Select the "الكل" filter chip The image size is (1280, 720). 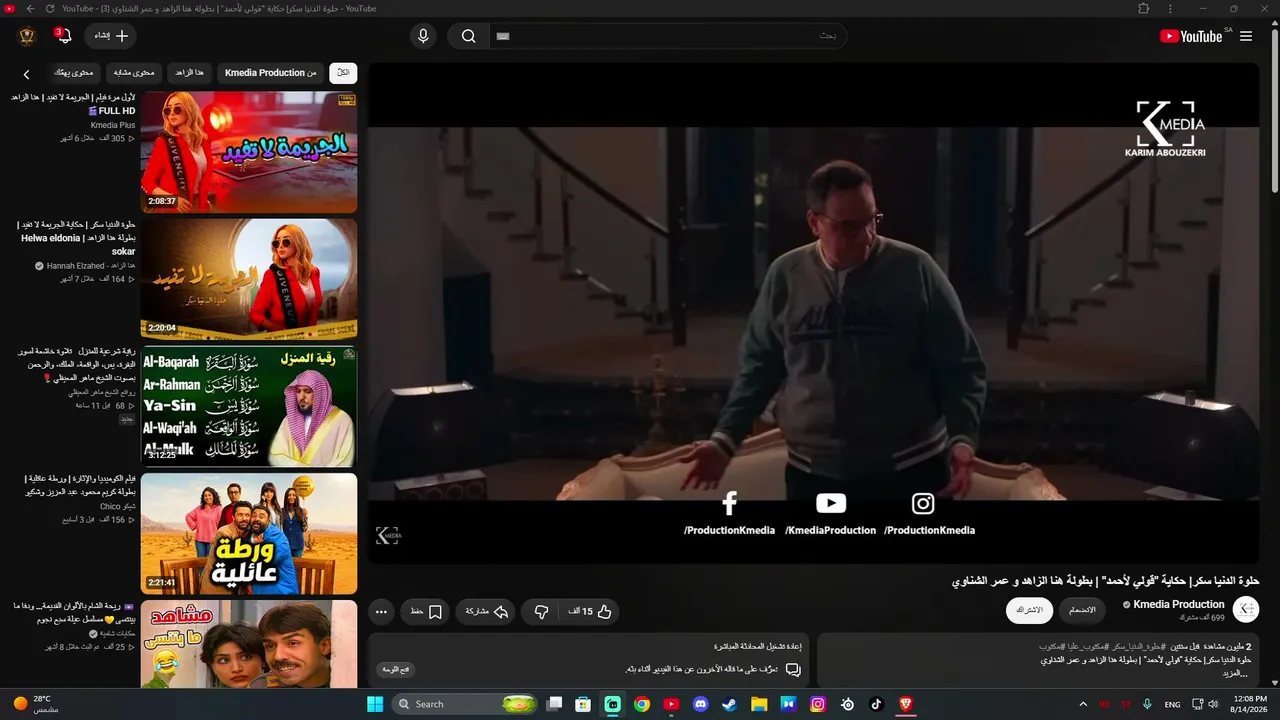coord(343,73)
